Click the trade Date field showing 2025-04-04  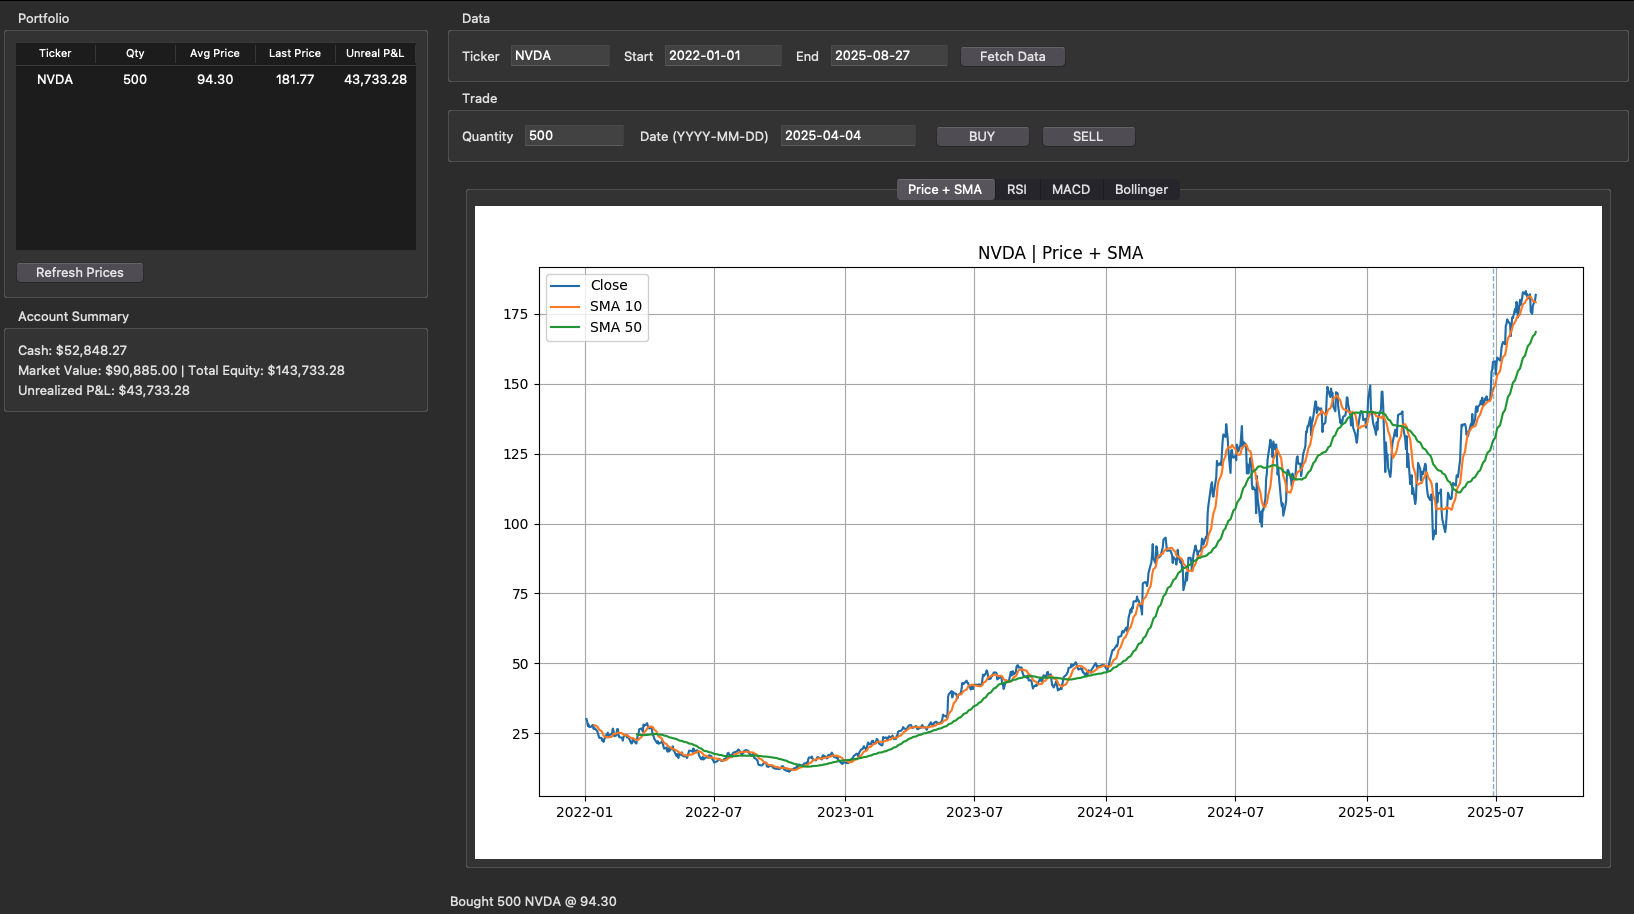(x=847, y=134)
